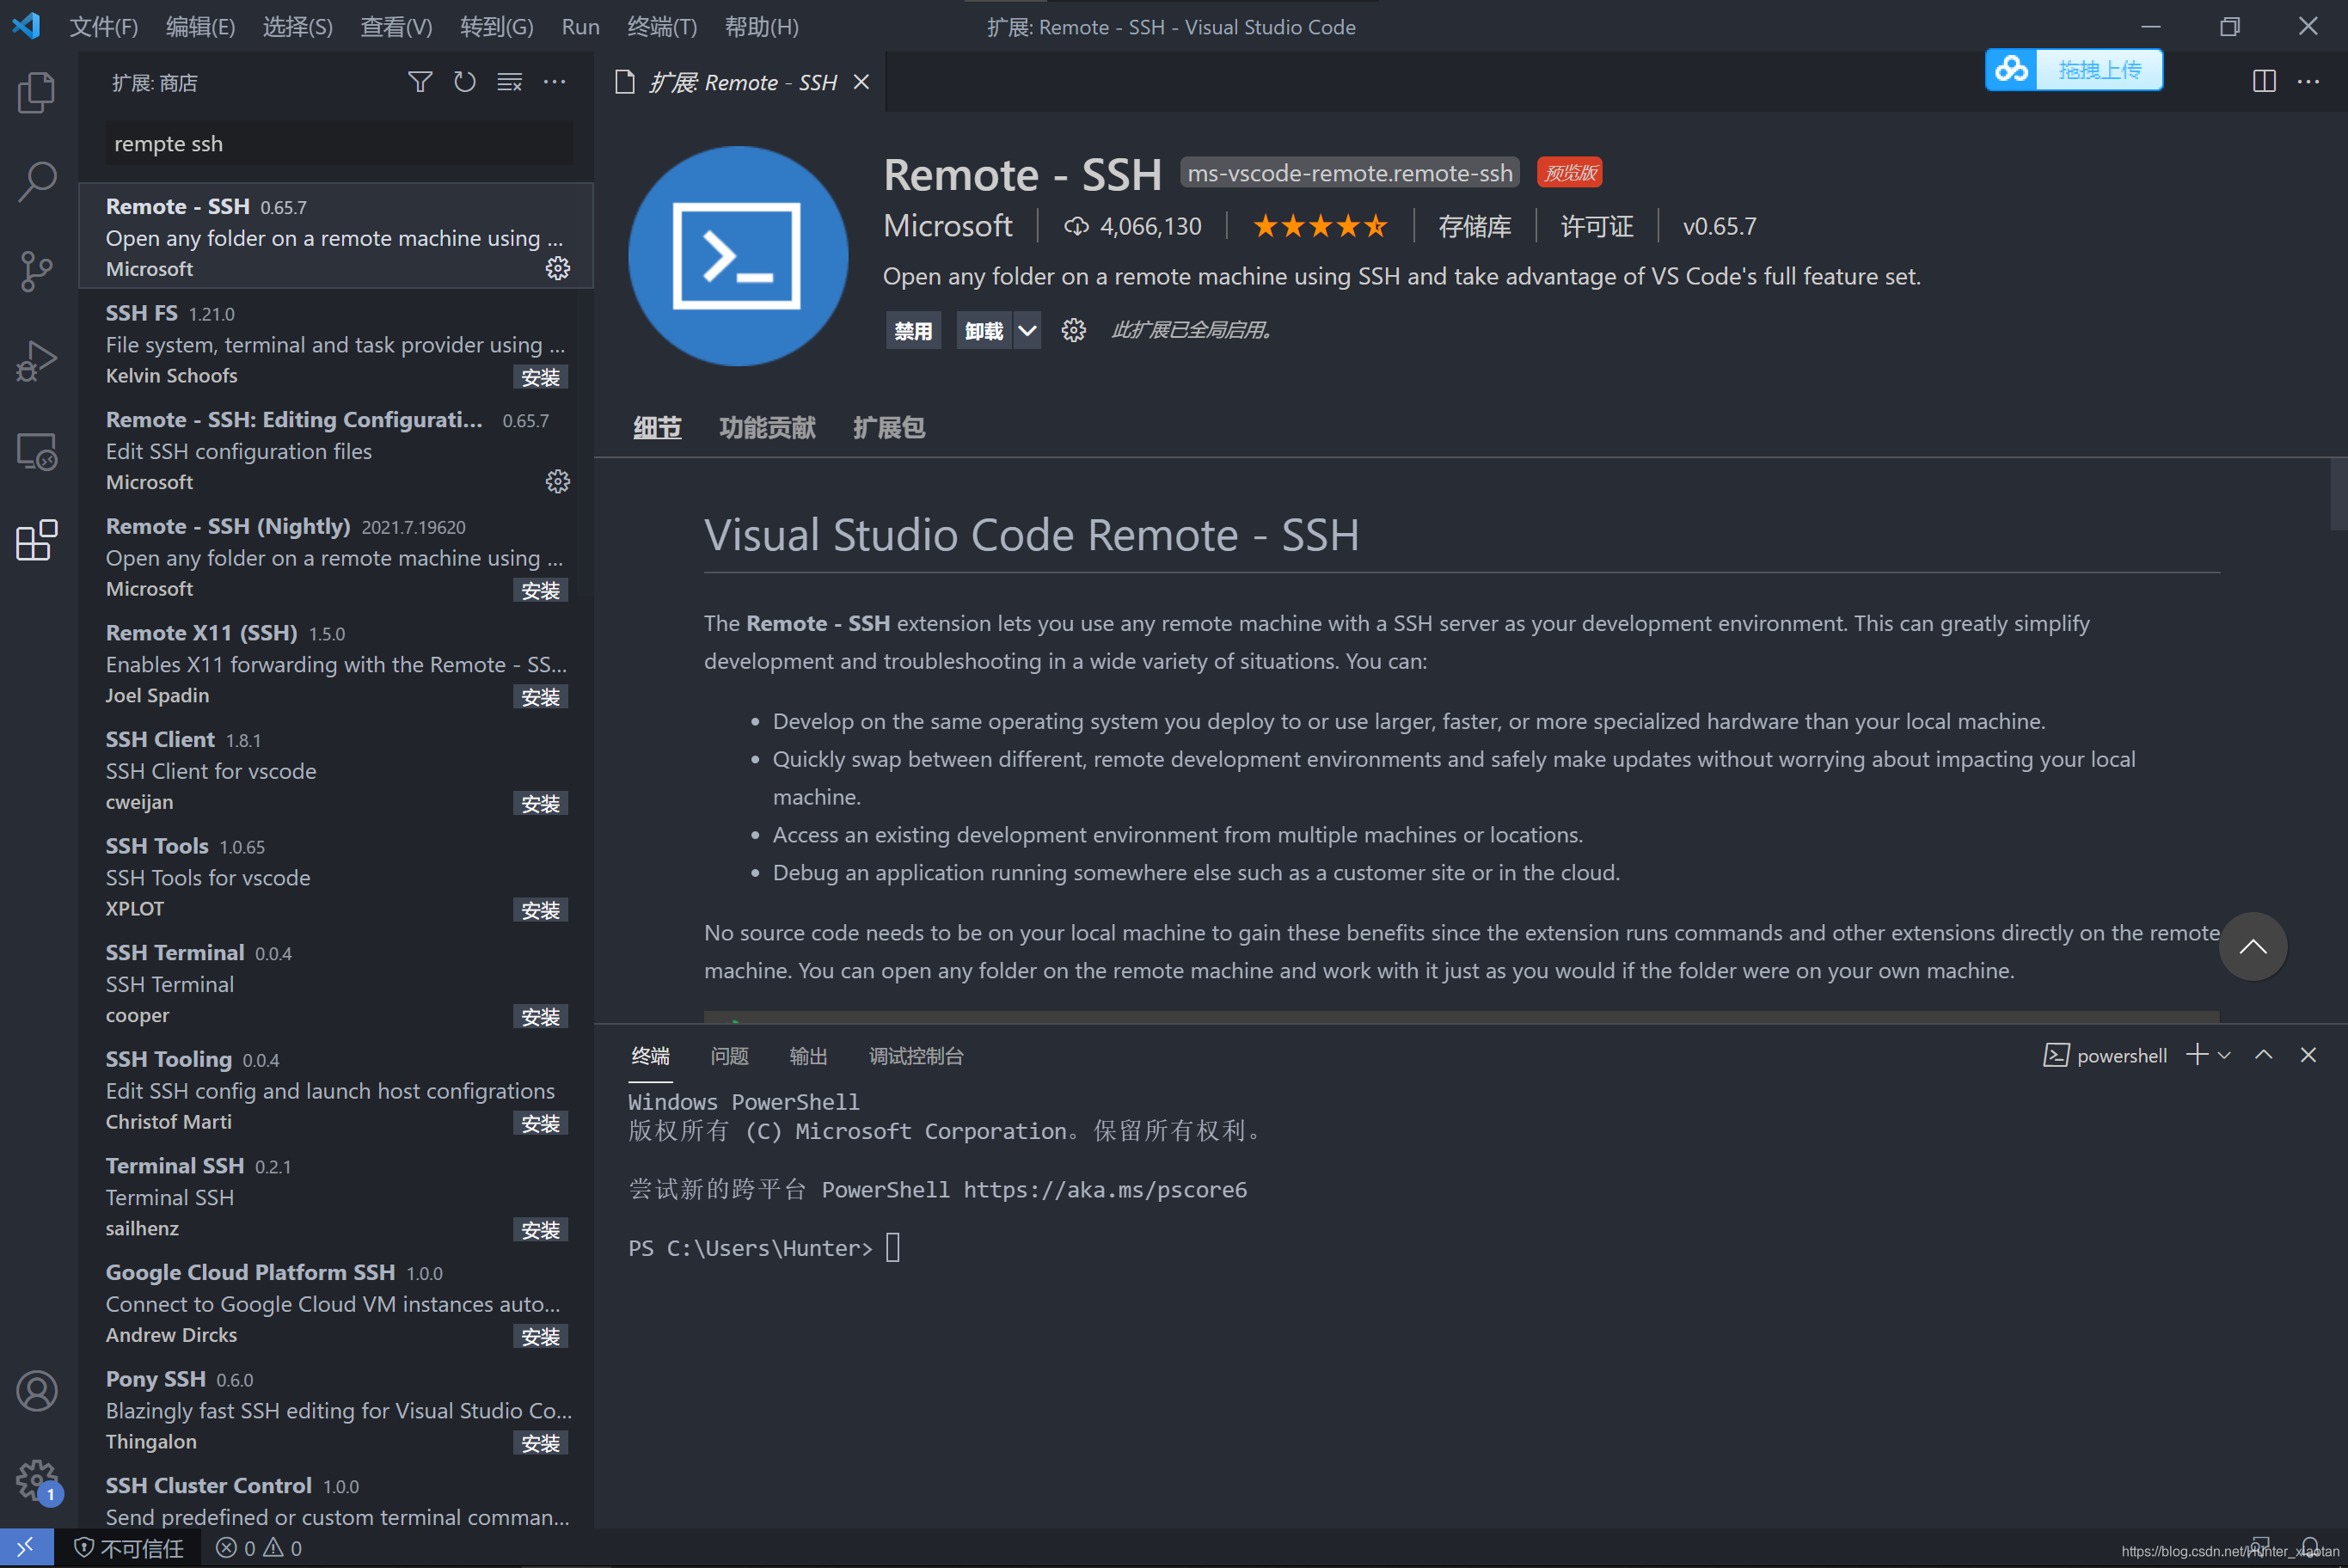This screenshot has height=1568, width=2348.
Task: Click the extension page vertical scrollbar
Action: (x=2338, y=495)
